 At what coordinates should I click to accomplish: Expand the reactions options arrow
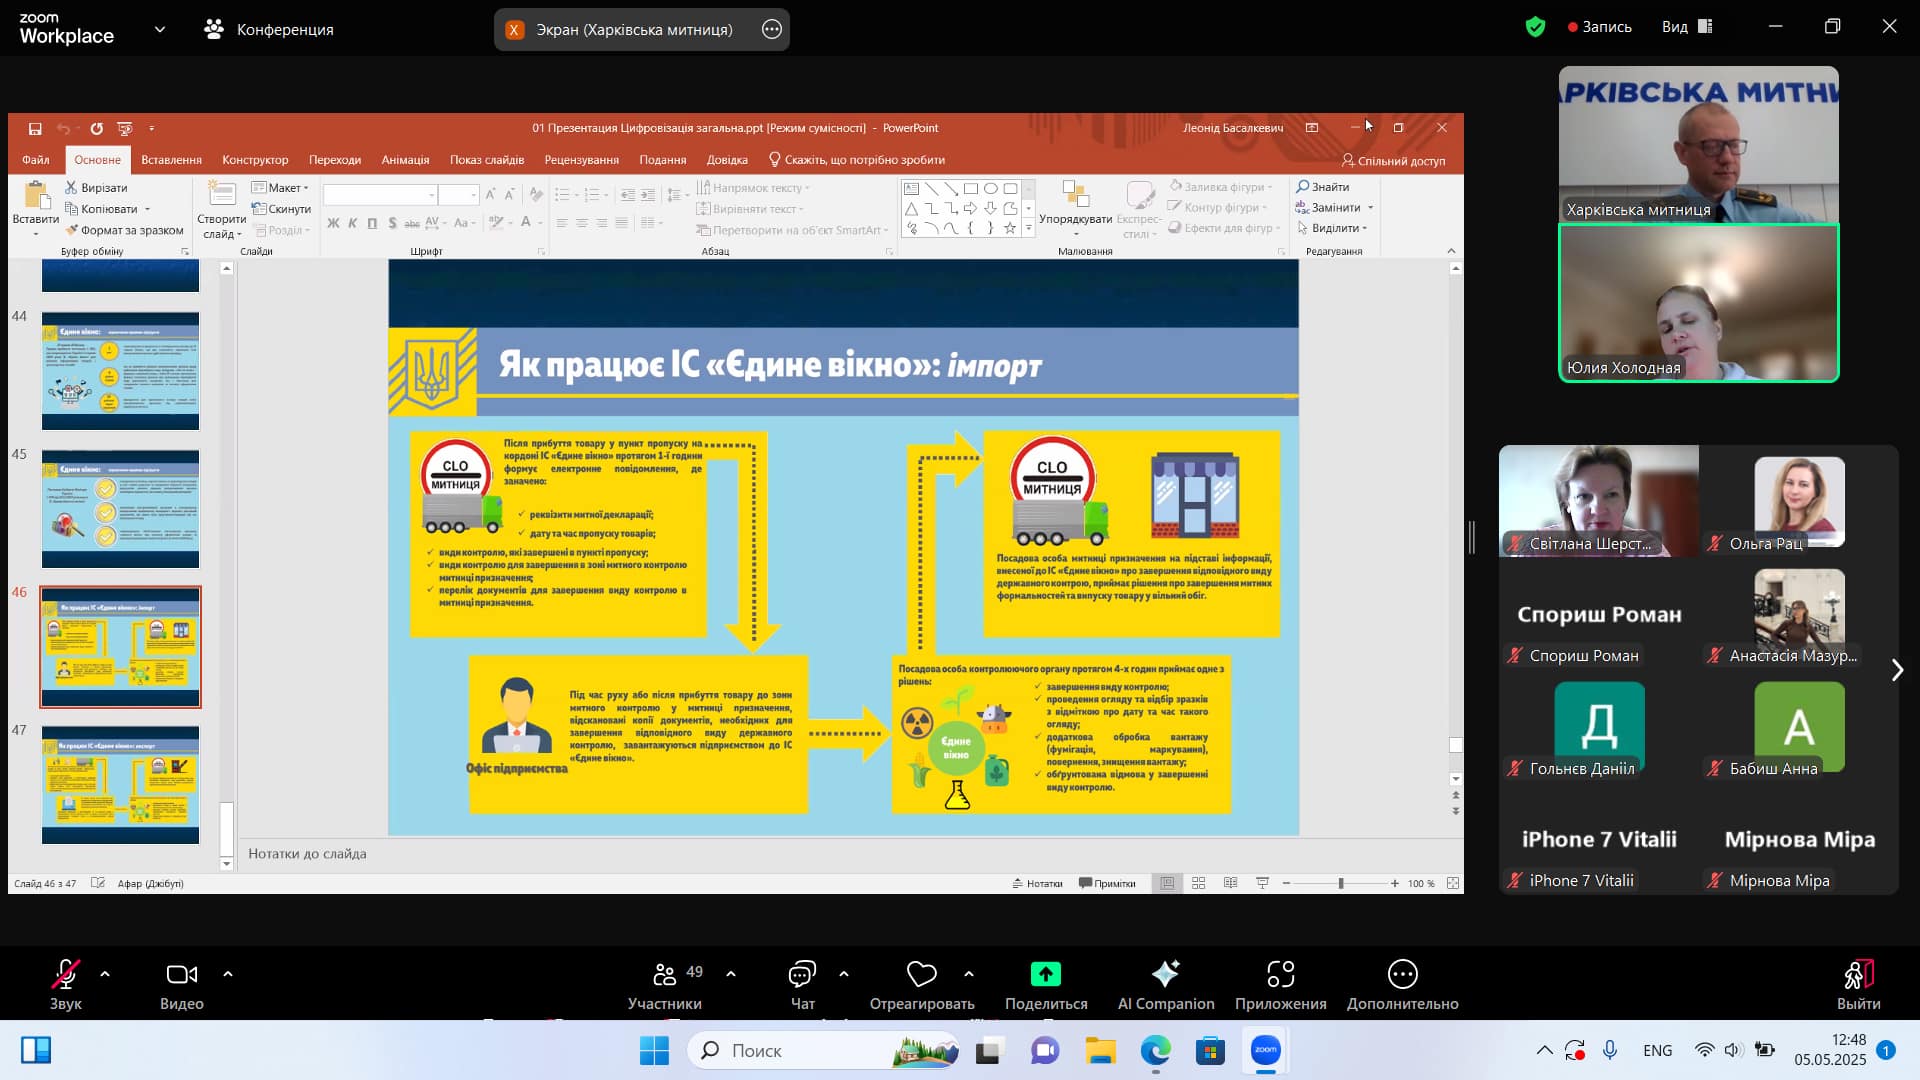pyautogui.click(x=969, y=974)
